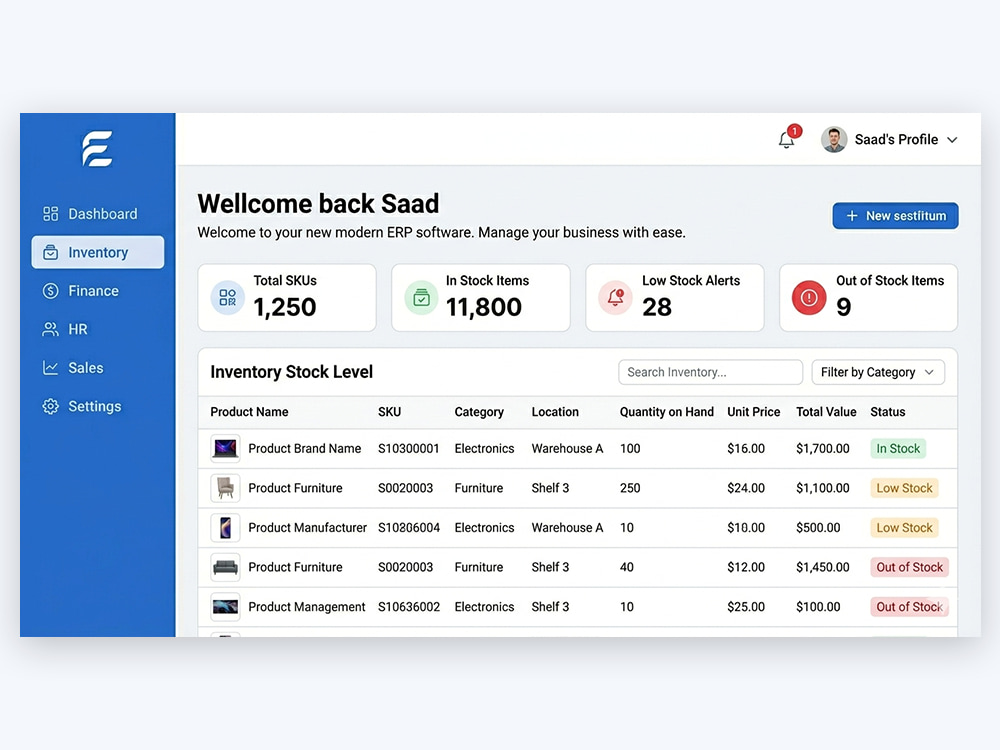The image size is (1000, 750).
Task: Click SKU S10806004
Action: coord(409,527)
